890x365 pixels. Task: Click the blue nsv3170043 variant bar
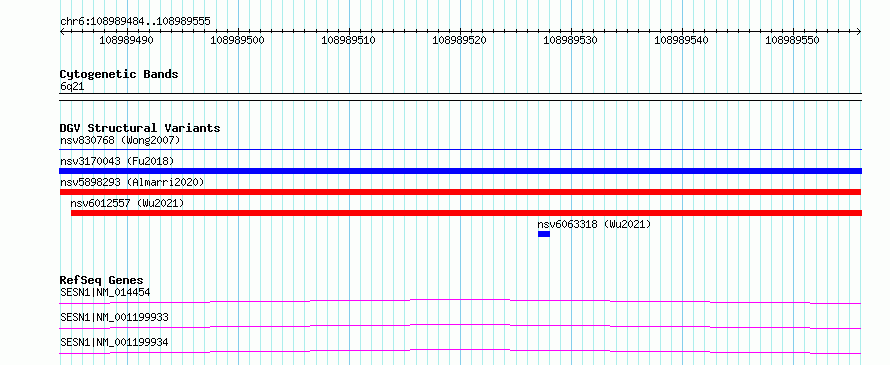(x=460, y=171)
